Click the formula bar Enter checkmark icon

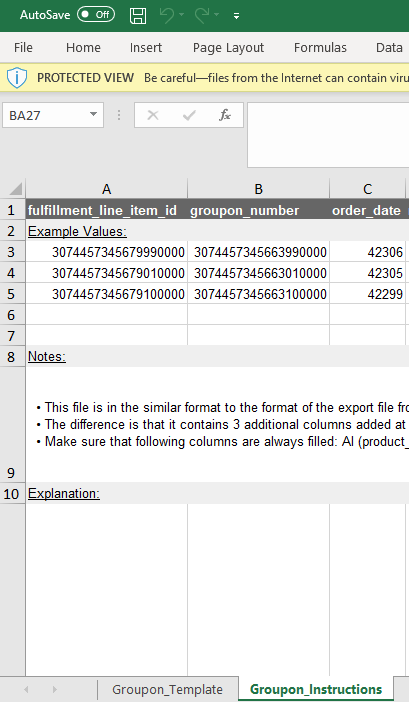(x=189, y=115)
